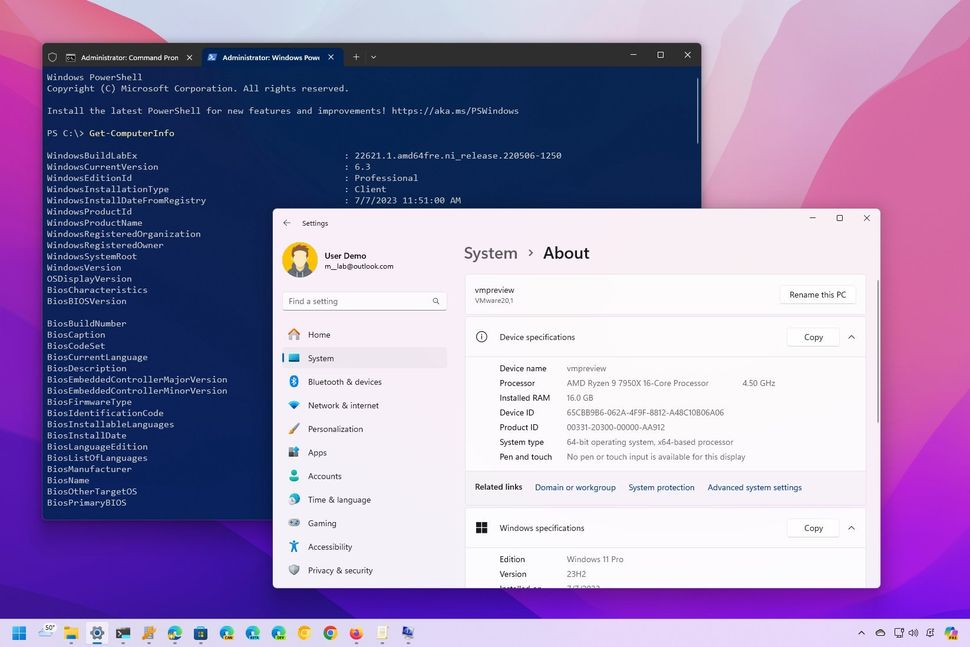Open Accessibility settings

pos(330,546)
